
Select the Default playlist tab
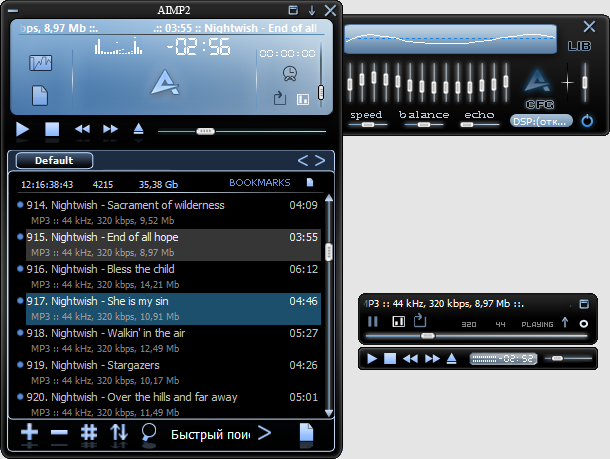click(x=54, y=161)
